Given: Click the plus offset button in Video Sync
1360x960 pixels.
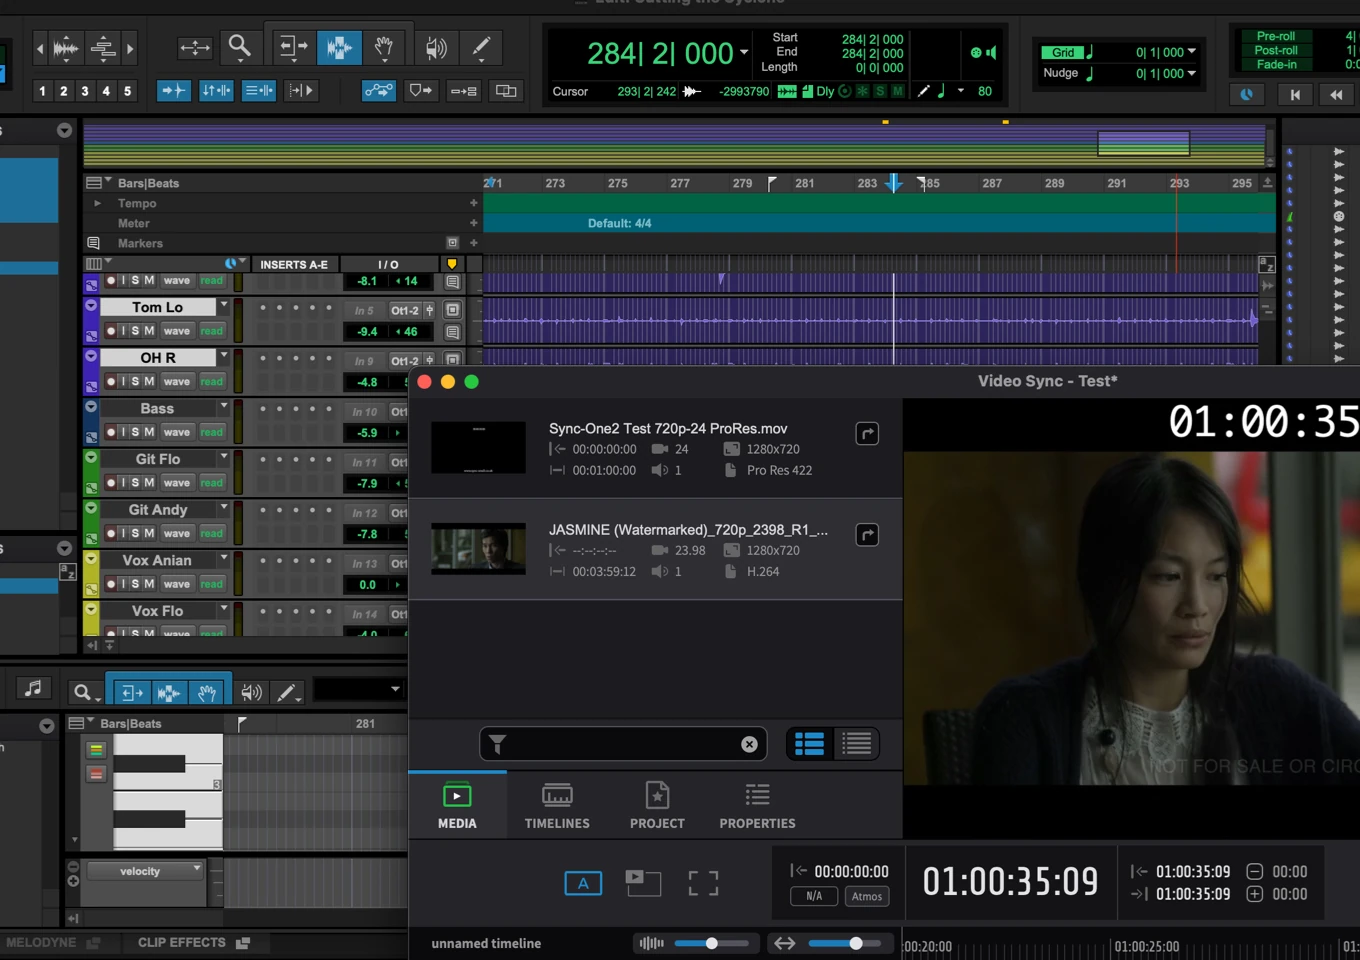Looking at the screenshot, I should [1254, 894].
